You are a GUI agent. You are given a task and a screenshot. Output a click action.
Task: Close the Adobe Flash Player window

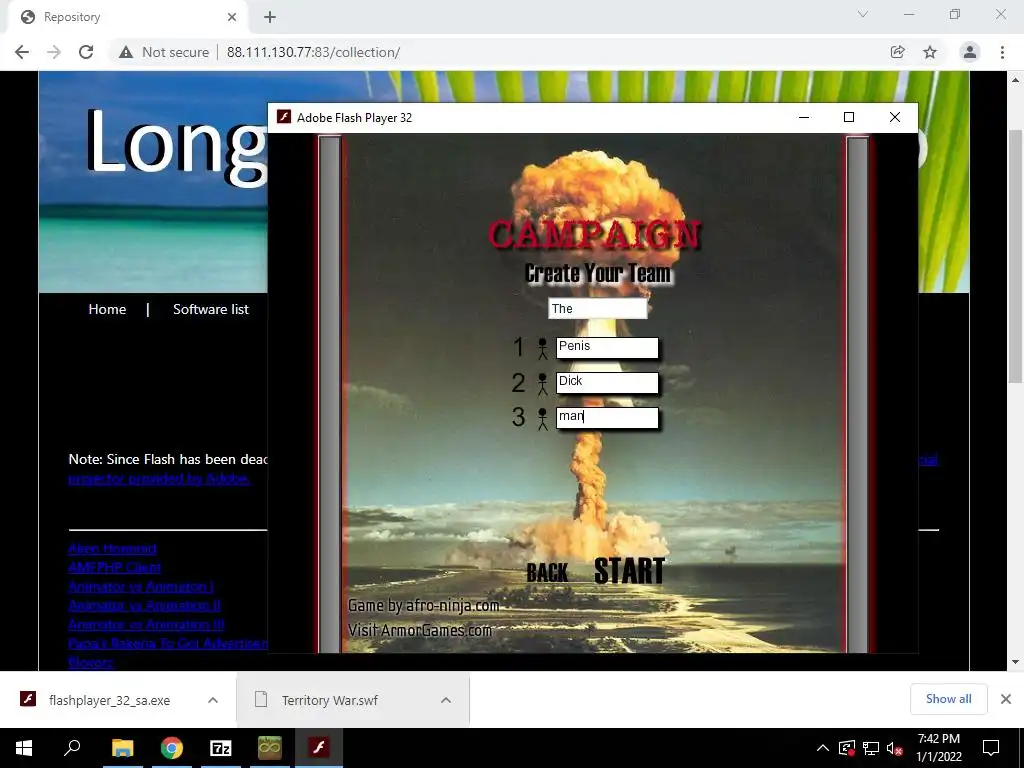pyautogui.click(x=895, y=118)
